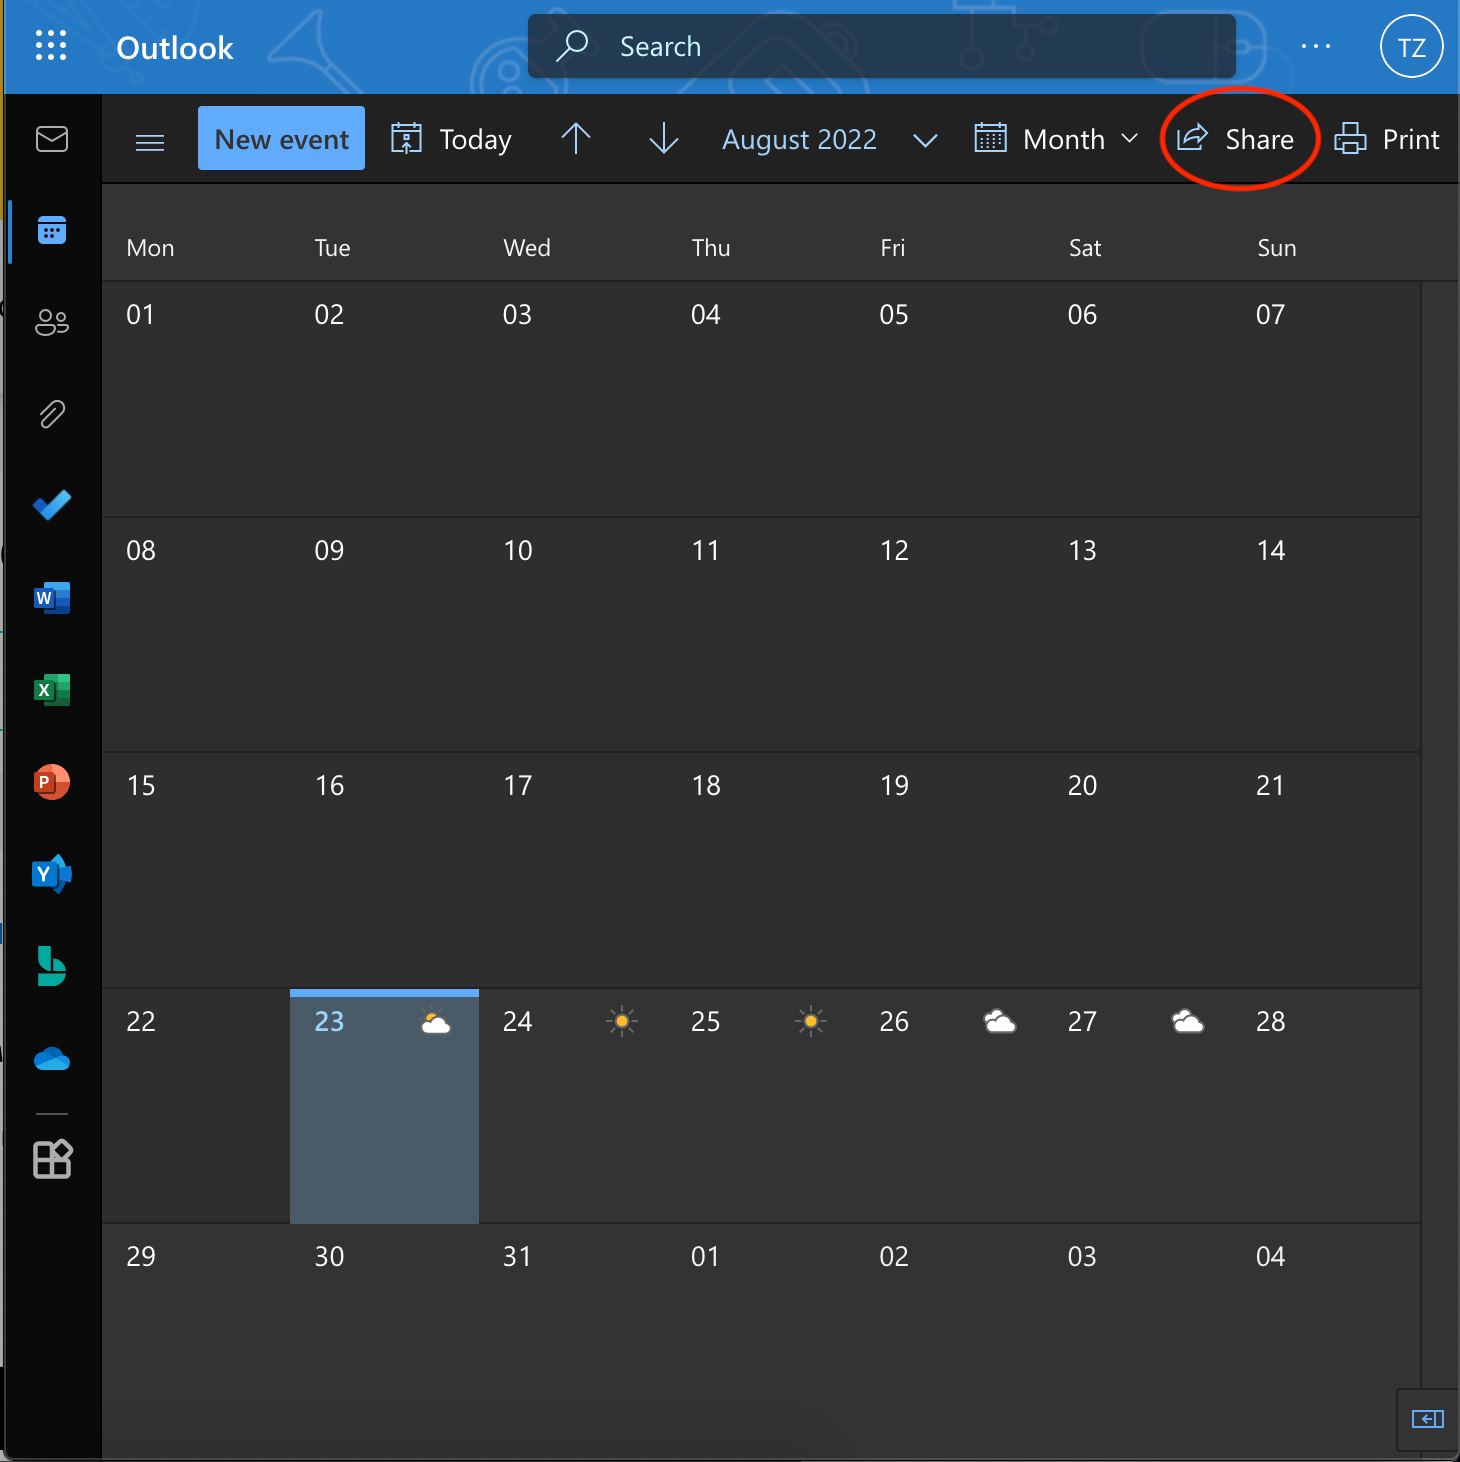Open the Files paperclip icon
This screenshot has height=1462, width=1460.
(x=52, y=414)
